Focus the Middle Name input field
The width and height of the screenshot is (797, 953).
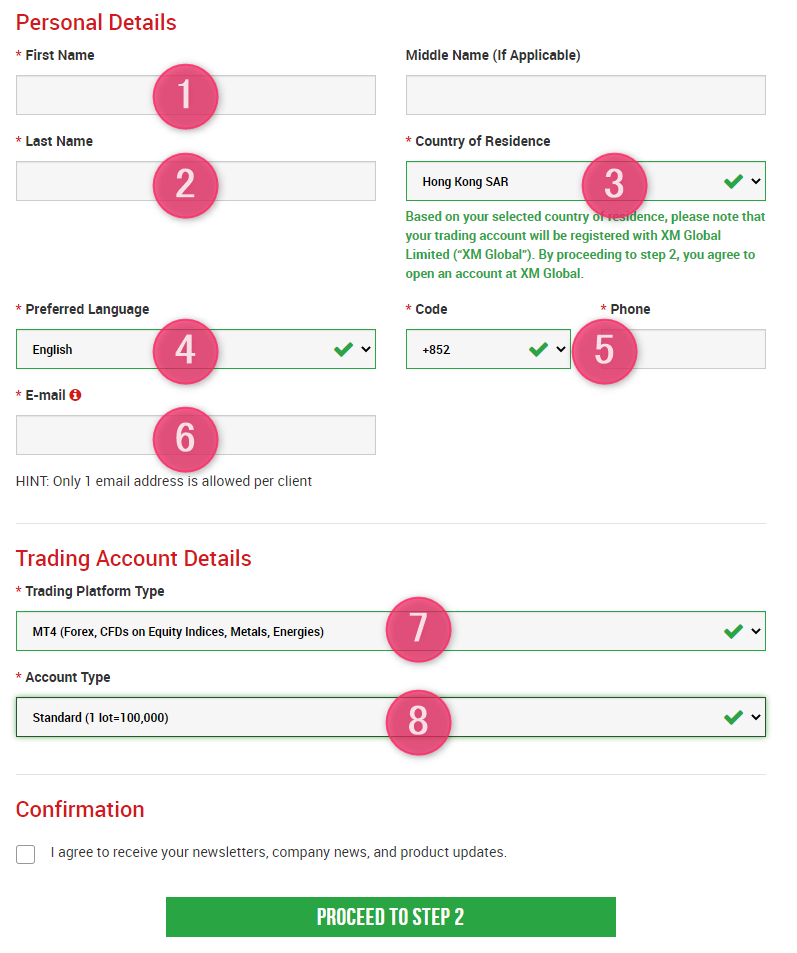(x=585, y=95)
